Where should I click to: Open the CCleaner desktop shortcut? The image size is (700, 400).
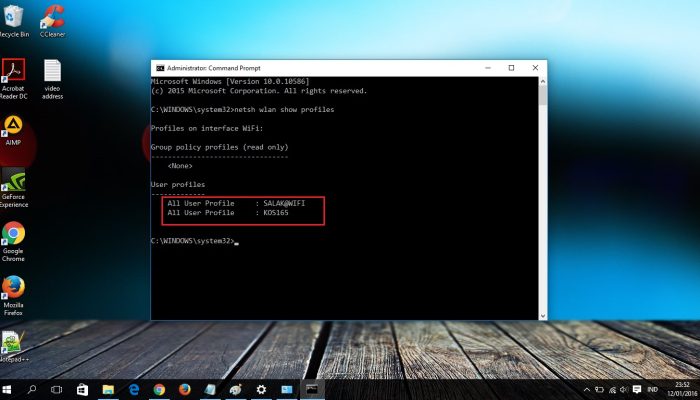[x=53, y=19]
